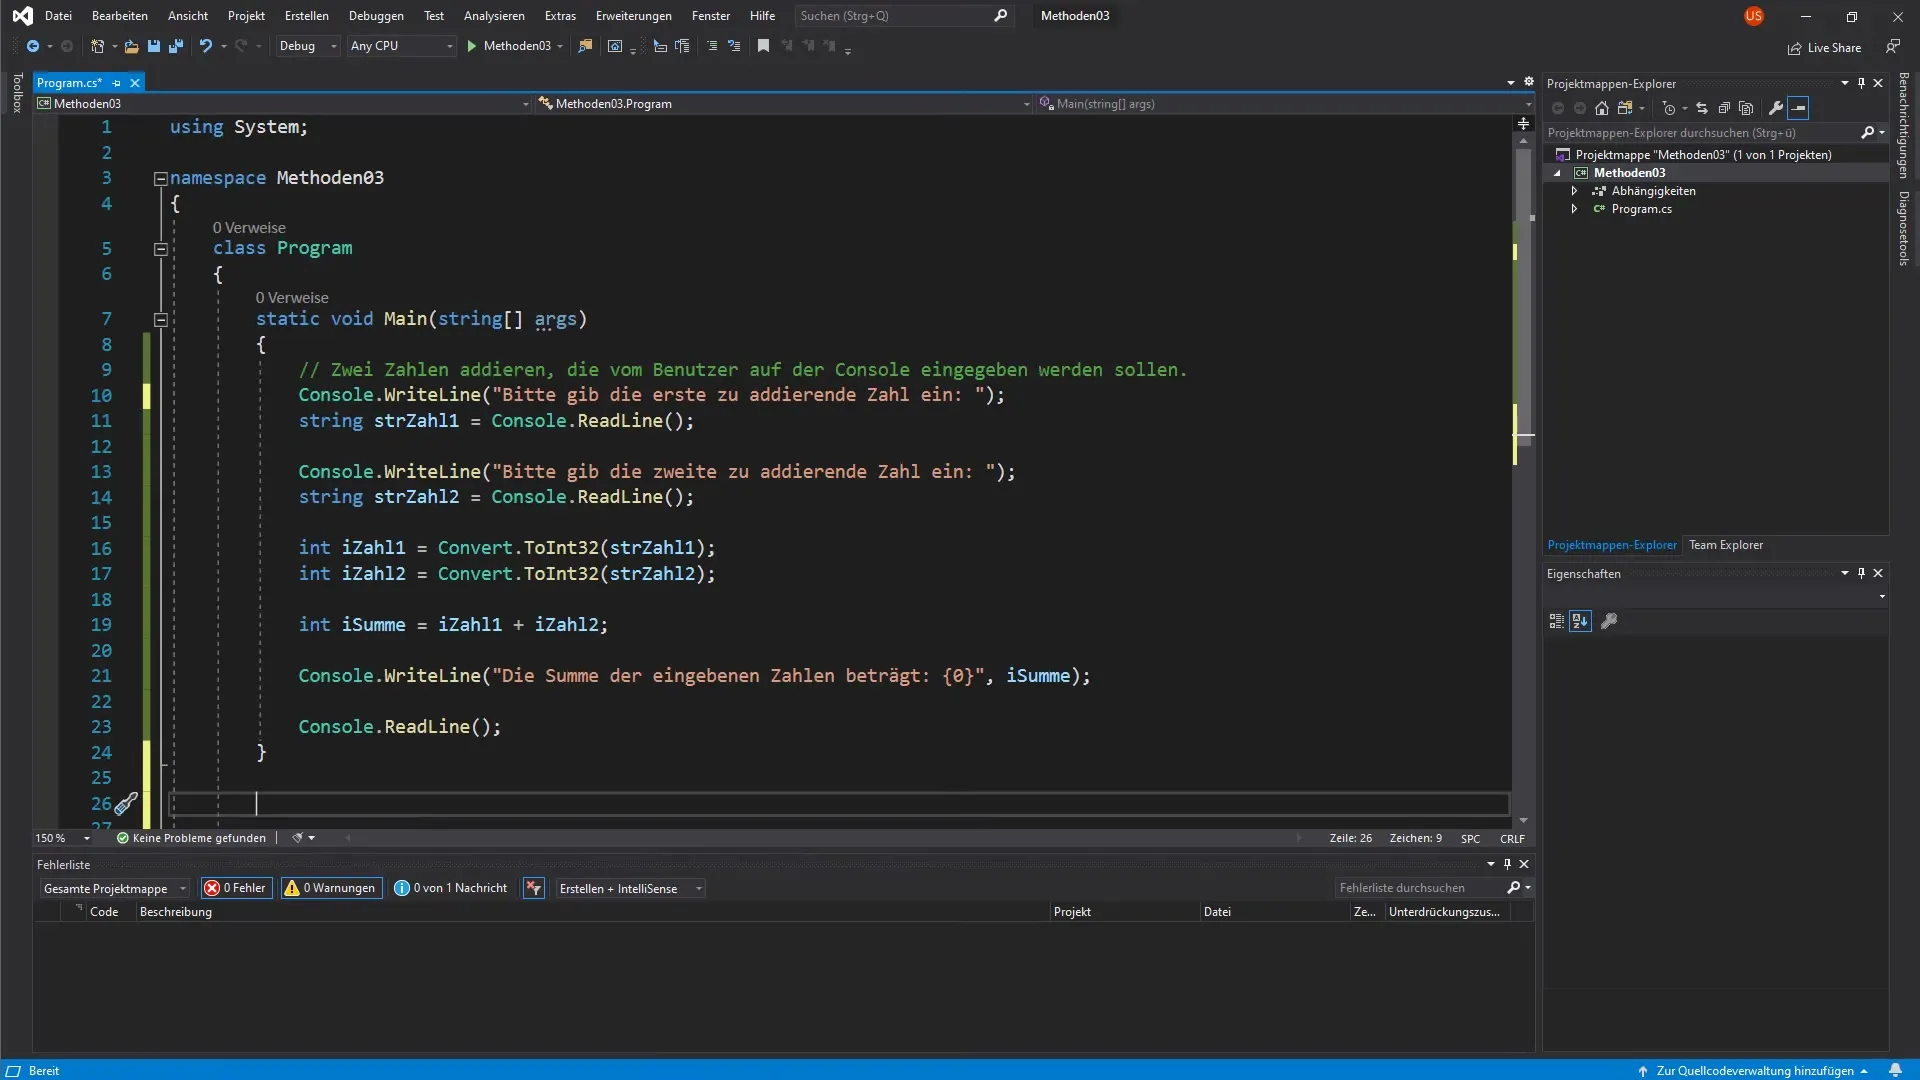Click the feedback icon next to Live Share

tap(1892, 47)
